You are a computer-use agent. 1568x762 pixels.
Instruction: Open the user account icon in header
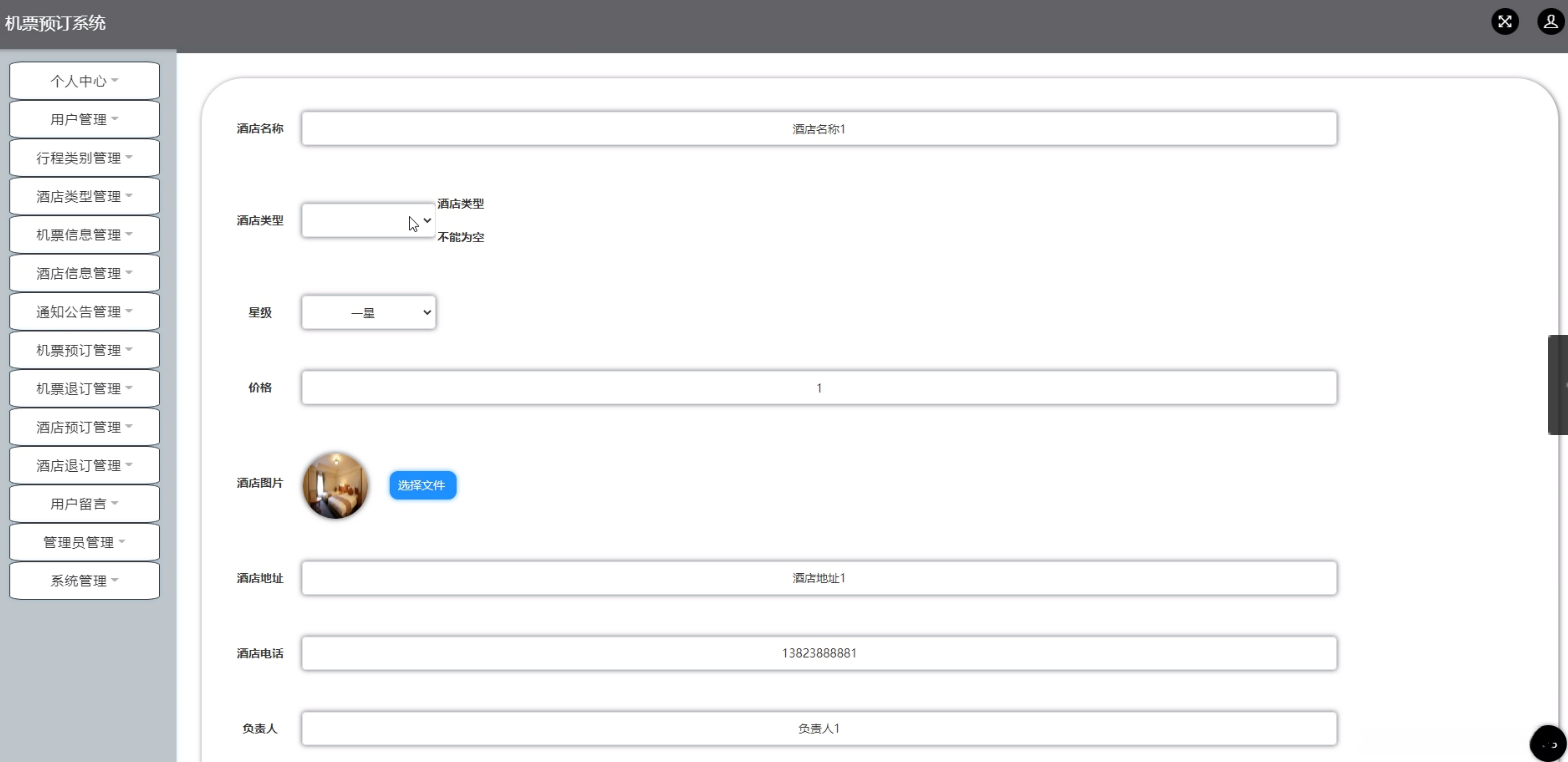coord(1551,21)
